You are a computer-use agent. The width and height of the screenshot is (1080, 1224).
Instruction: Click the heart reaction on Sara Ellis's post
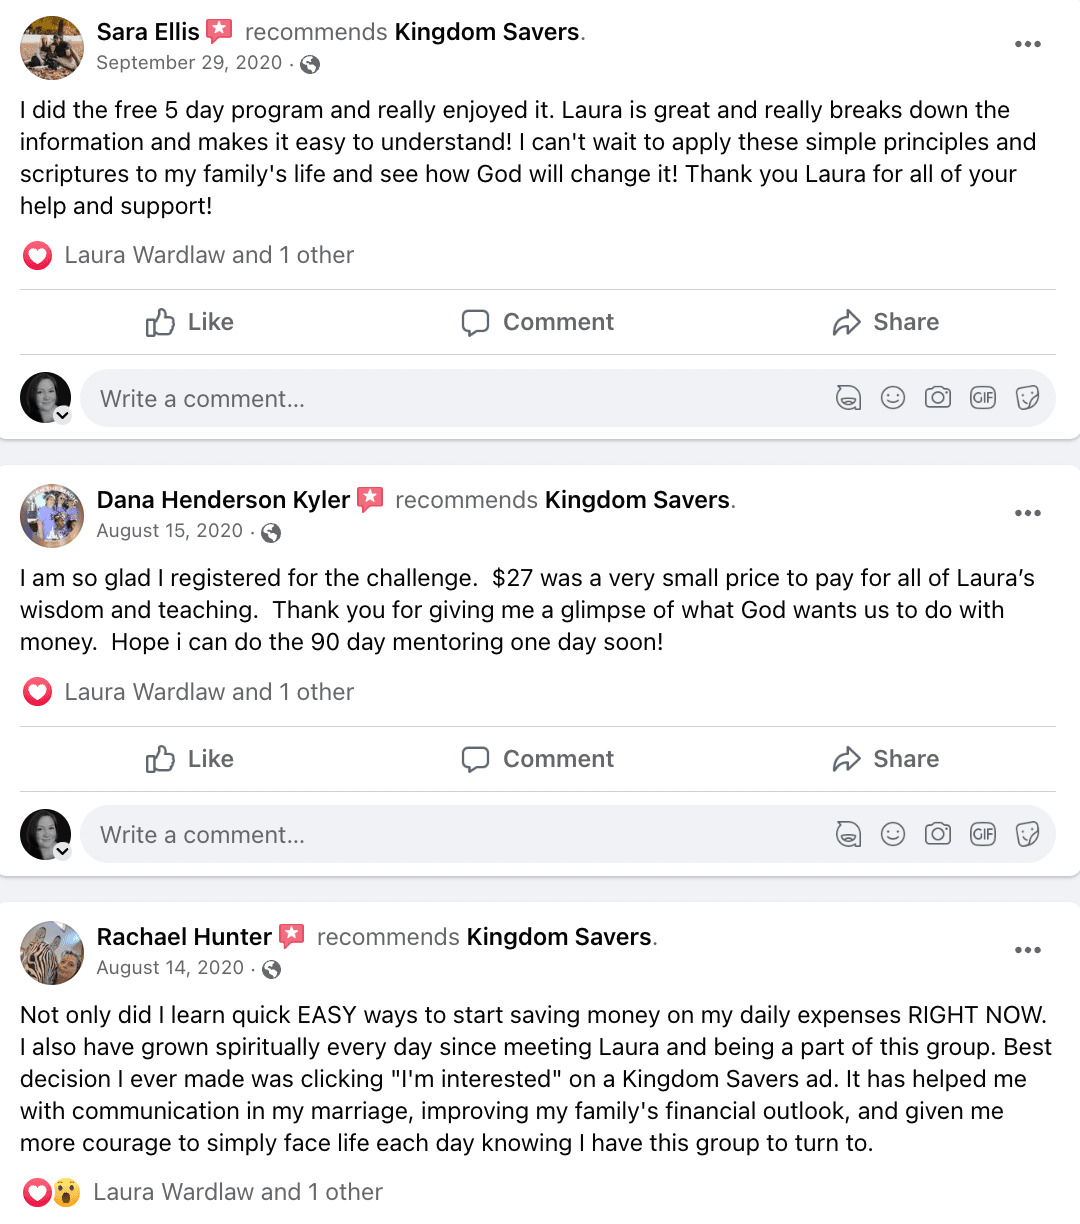38,256
